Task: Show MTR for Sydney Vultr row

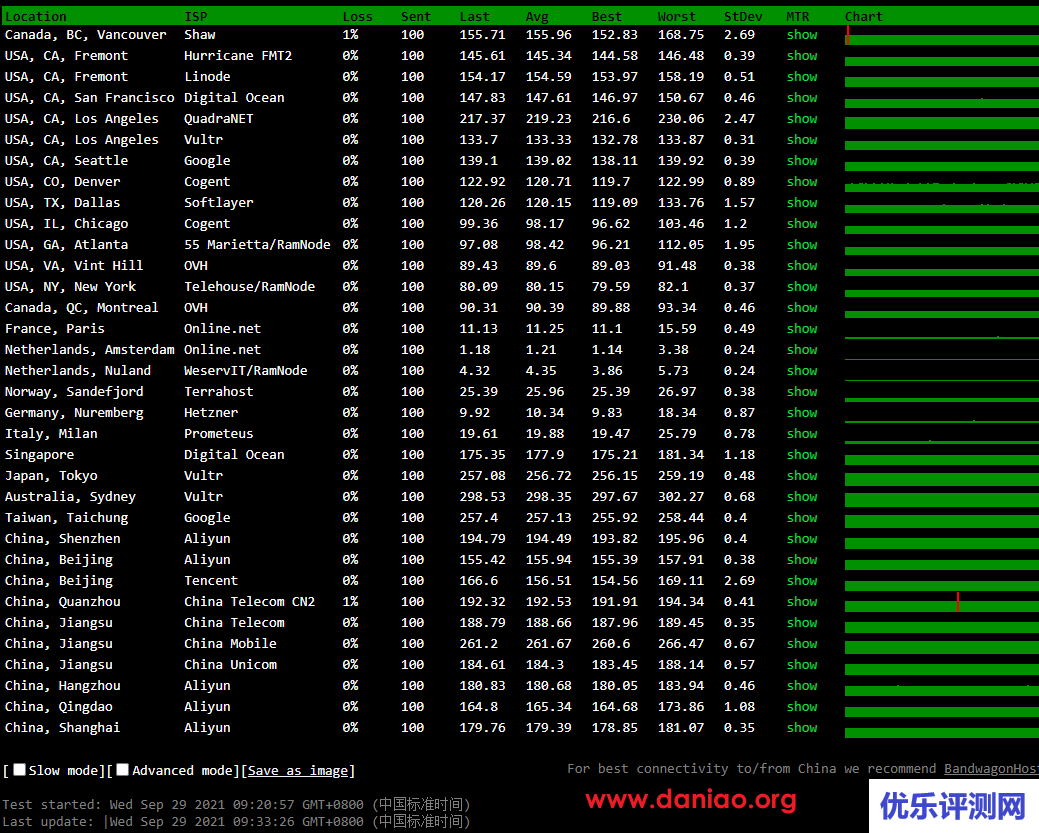Action: tap(802, 497)
